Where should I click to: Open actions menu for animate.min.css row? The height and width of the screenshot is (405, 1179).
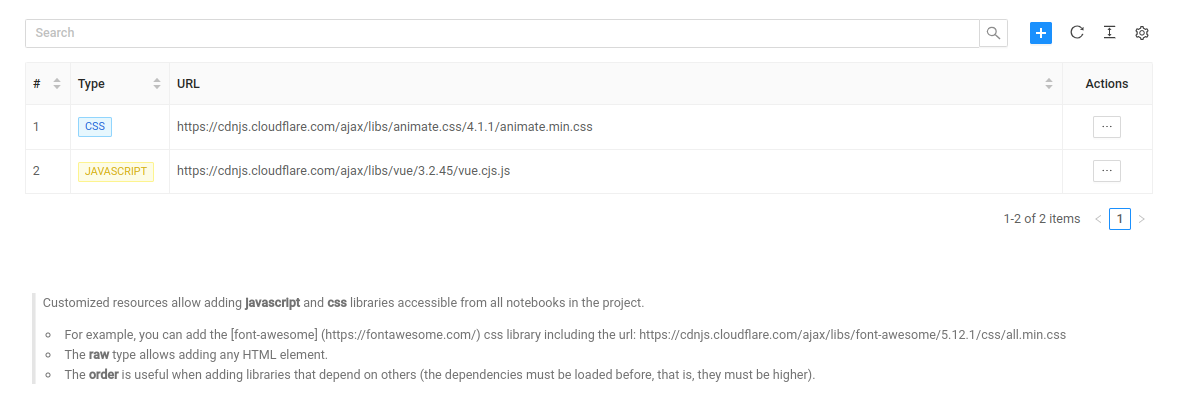[x=1107, y=127]
